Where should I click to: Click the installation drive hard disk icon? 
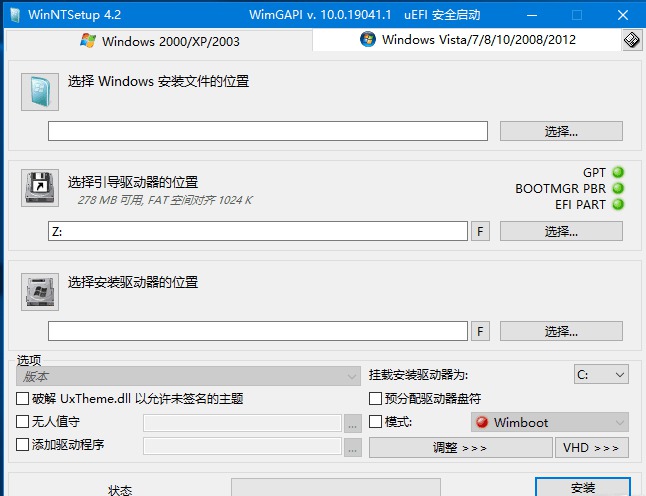point(40,292)
